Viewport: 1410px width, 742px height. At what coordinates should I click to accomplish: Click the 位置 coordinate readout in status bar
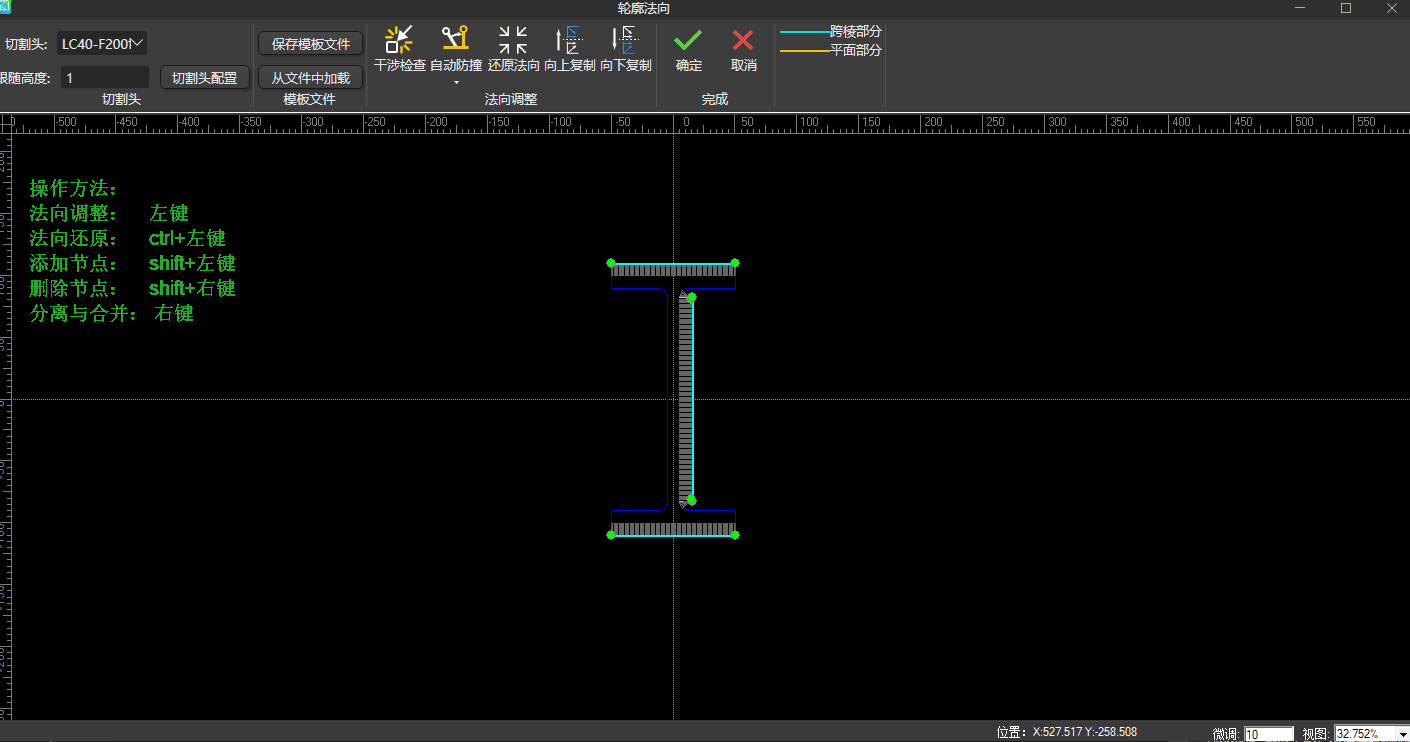[x=1067, y=732]
